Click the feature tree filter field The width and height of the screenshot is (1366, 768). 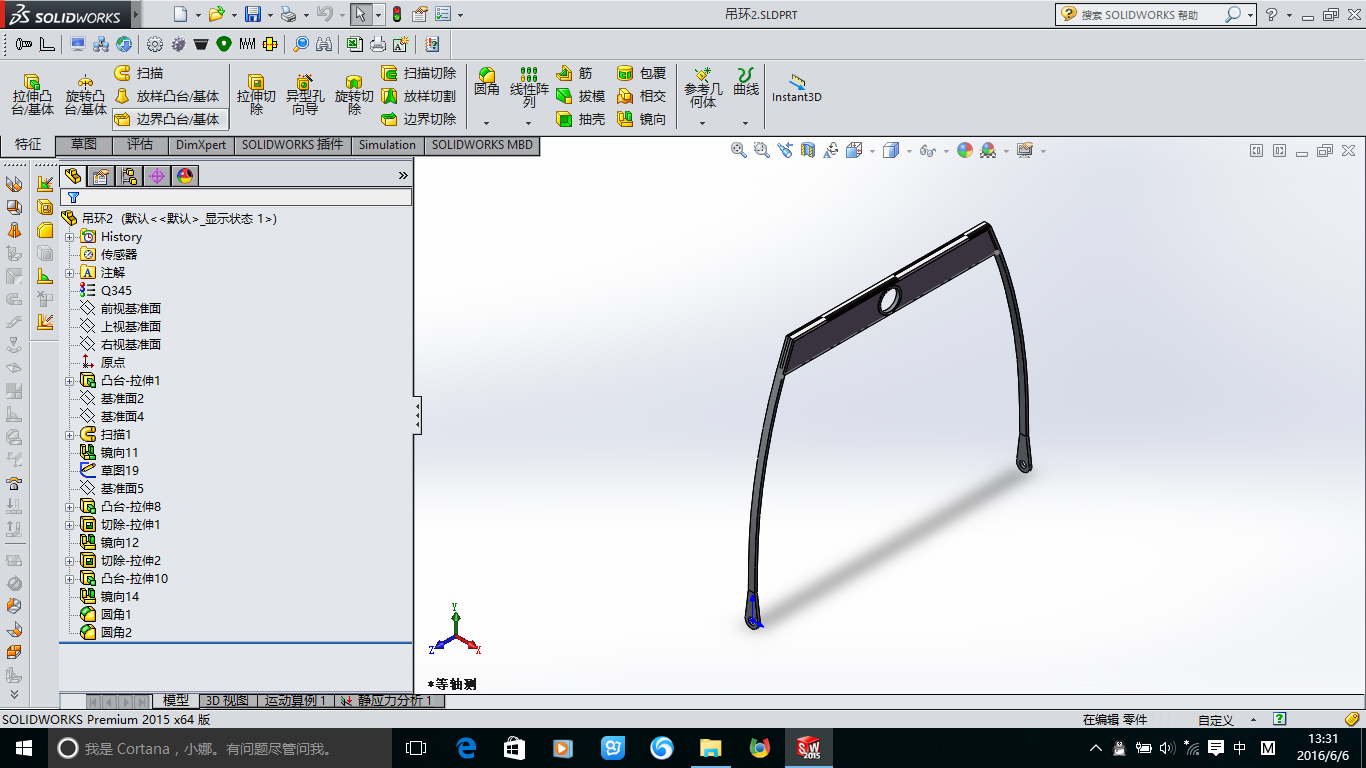tap(236, 198)
